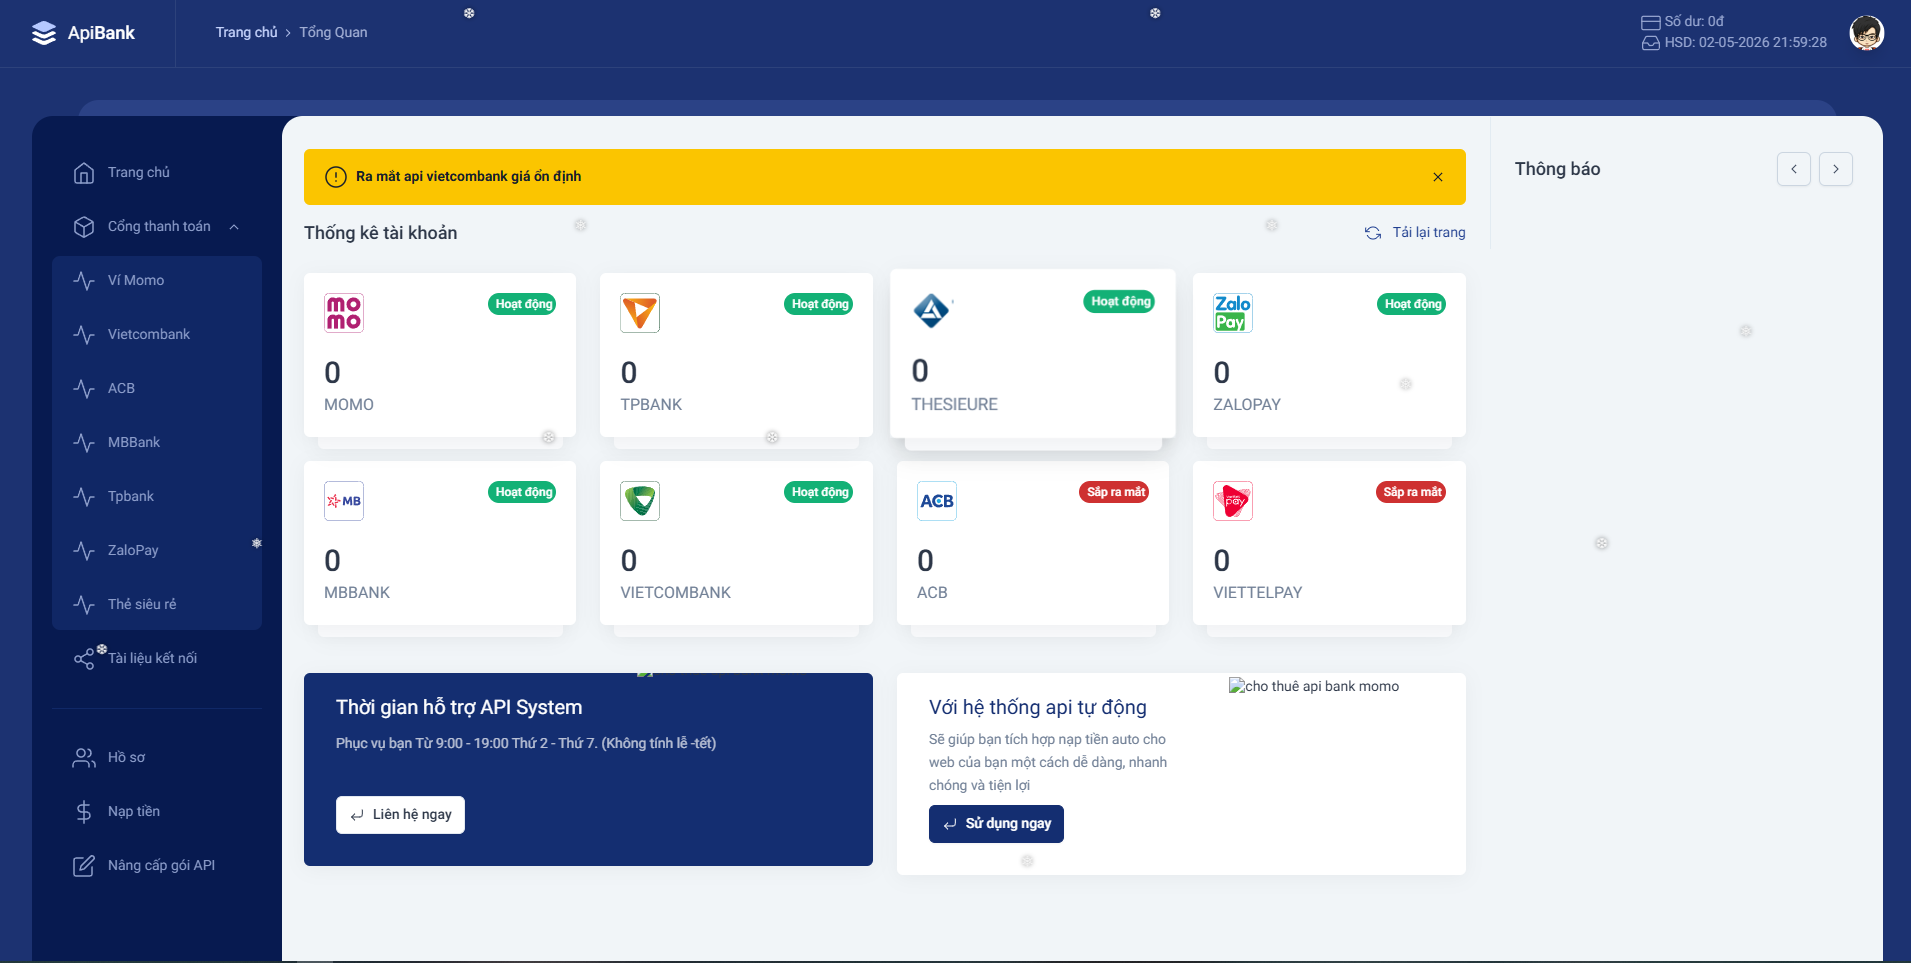Click the ACB logo on the ACB card
This screenshot has width=1911, height=963.
point(937,501)
